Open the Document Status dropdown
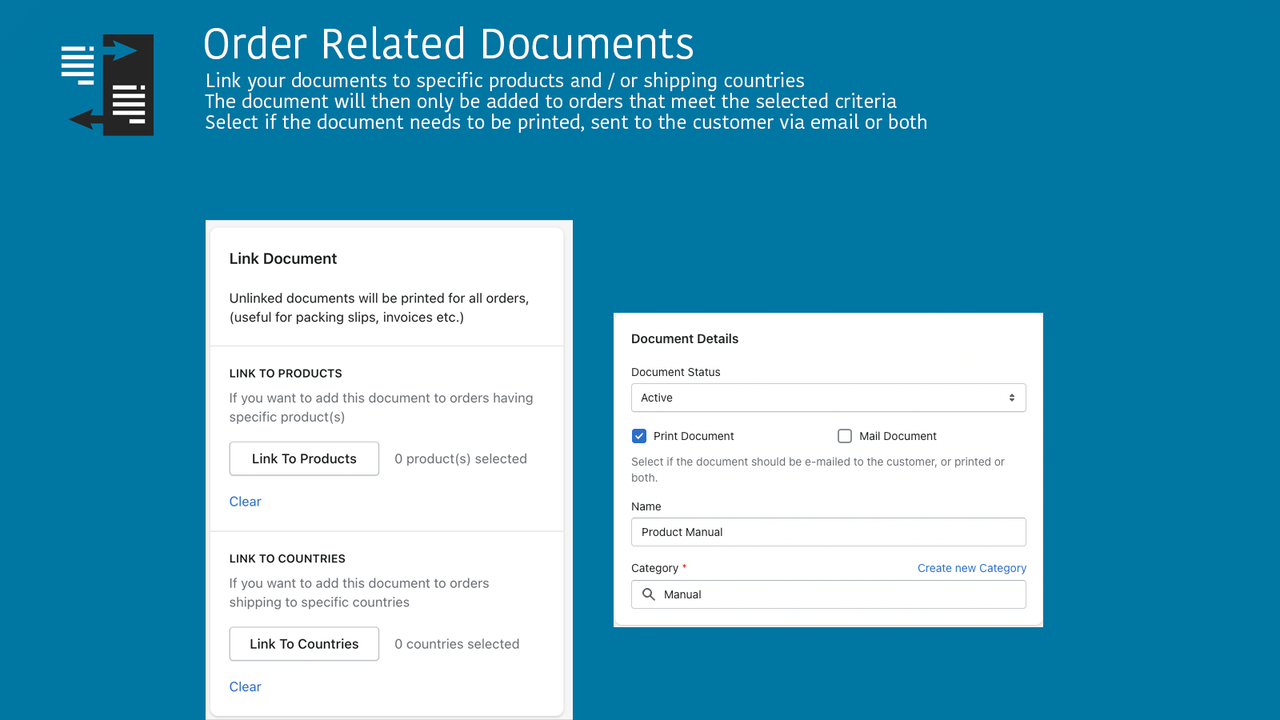 tap(828, 398)
